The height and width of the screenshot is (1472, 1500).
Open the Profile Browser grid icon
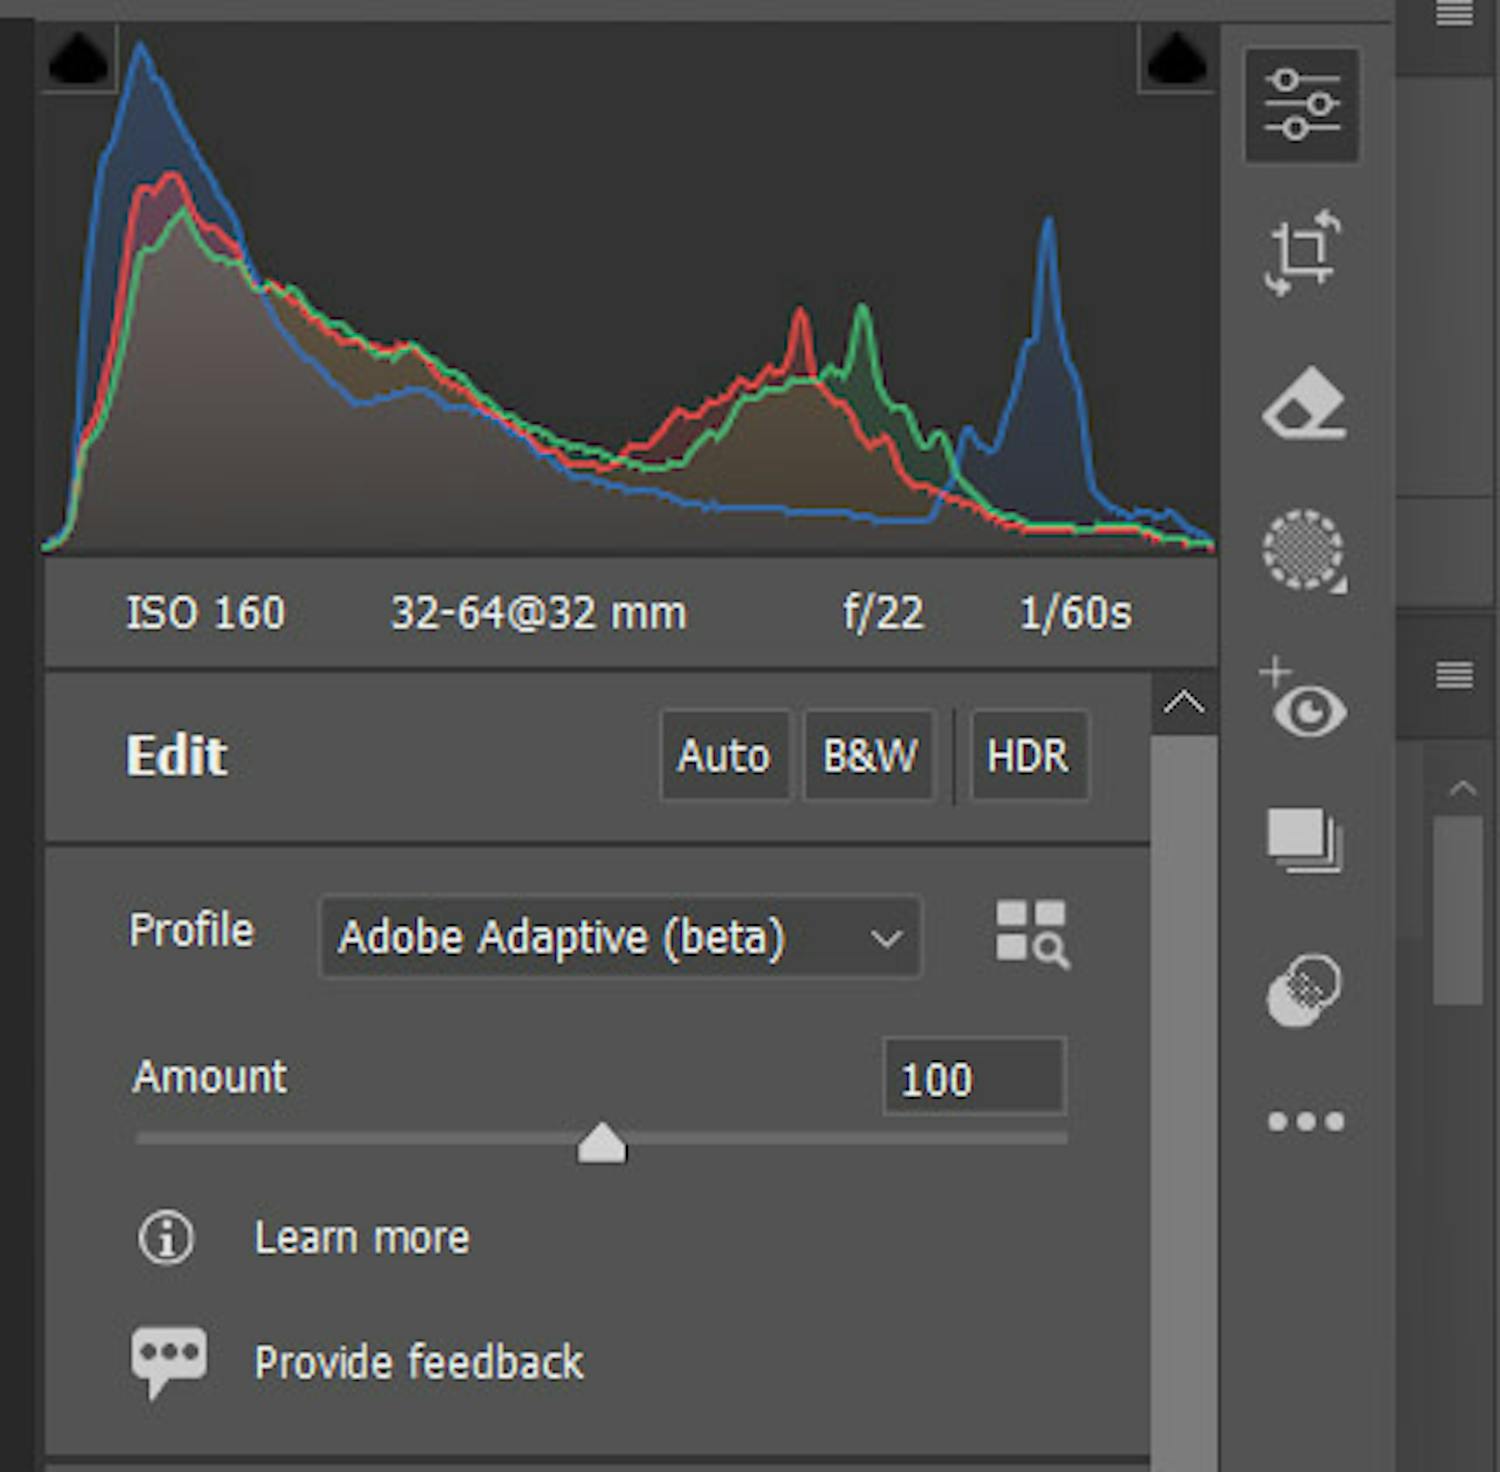tap(1030, 937)
